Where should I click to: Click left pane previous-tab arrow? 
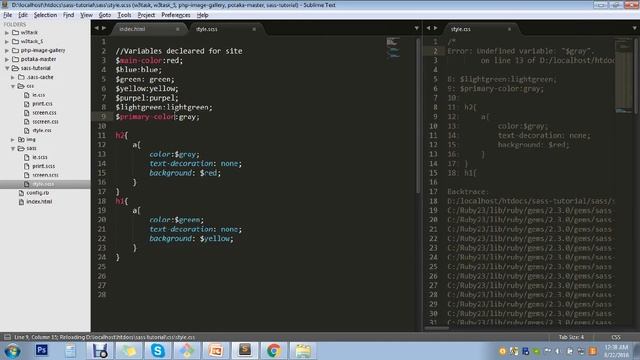pos(97,28)
